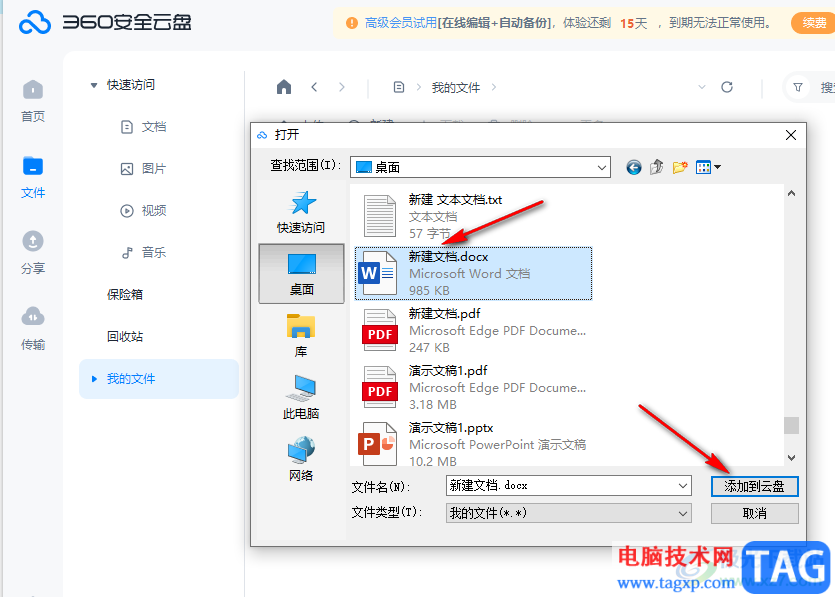The height and width of the screenshot is (597, 835).
Task: Open the 回收站 recycle bin
Action: click(125, 337)
